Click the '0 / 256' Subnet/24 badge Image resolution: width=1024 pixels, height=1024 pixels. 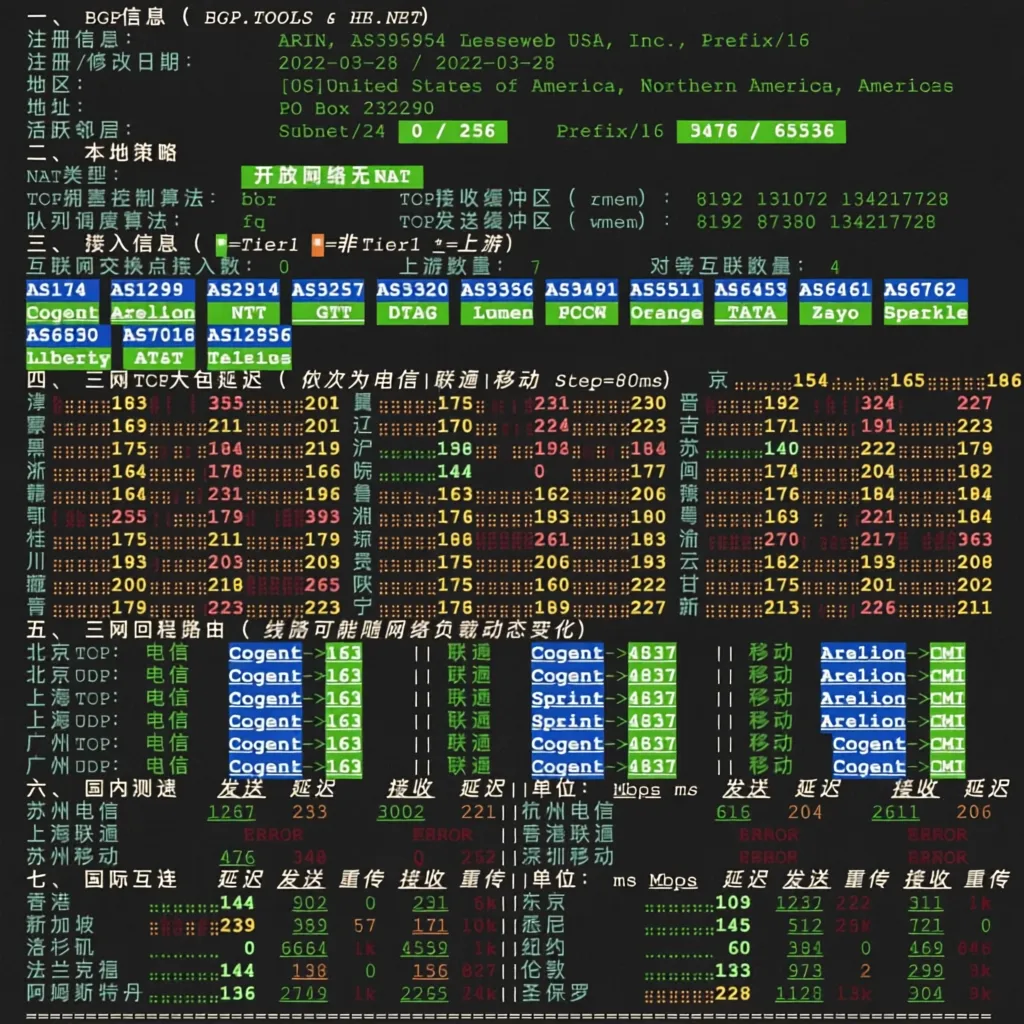pyautogui.click(x=453, y=131)
